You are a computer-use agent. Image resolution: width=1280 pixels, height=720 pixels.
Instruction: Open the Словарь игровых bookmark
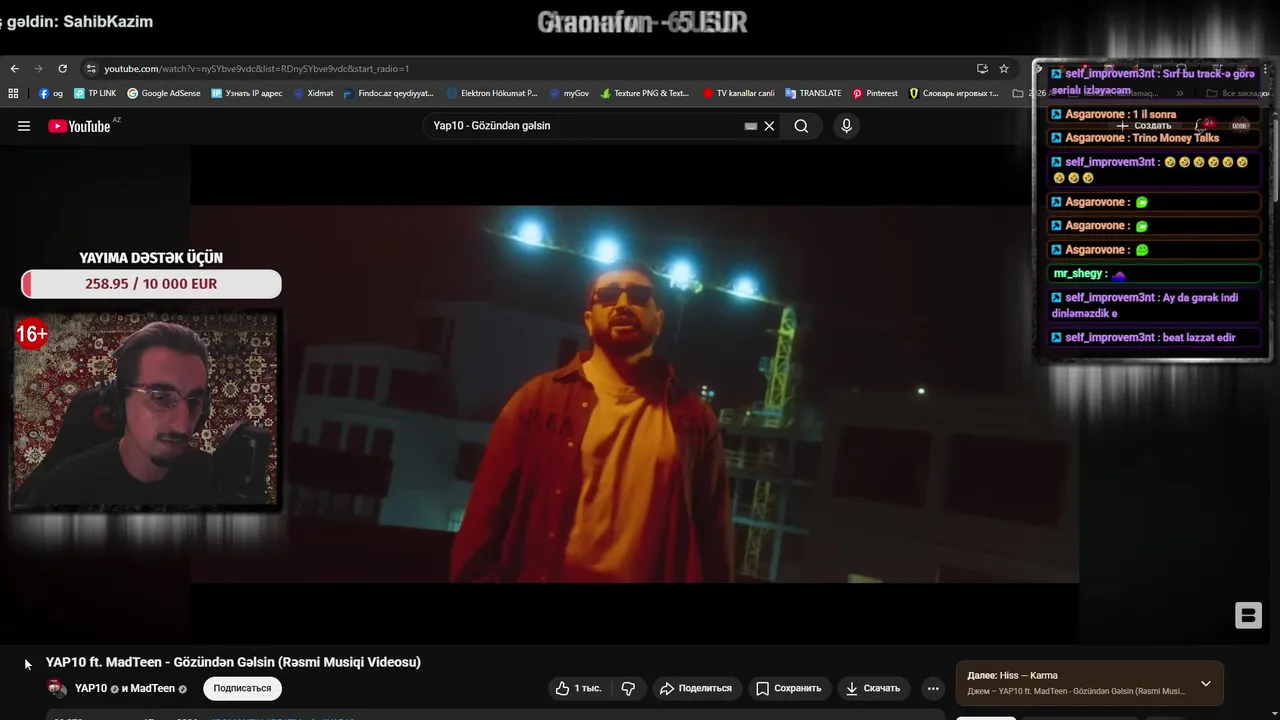(x=954, y=93)
